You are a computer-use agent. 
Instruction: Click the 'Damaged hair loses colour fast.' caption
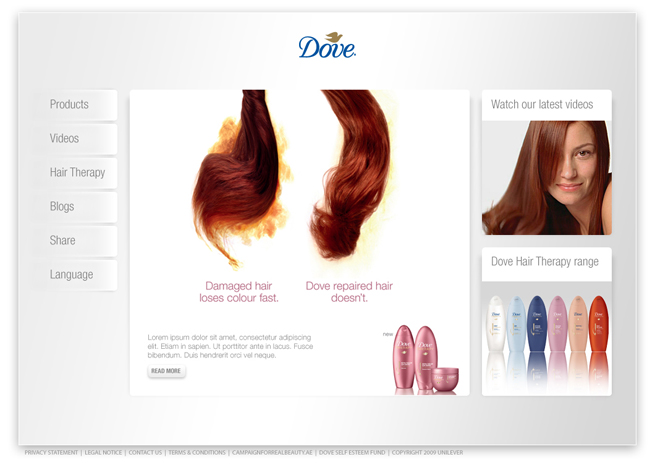239,292
